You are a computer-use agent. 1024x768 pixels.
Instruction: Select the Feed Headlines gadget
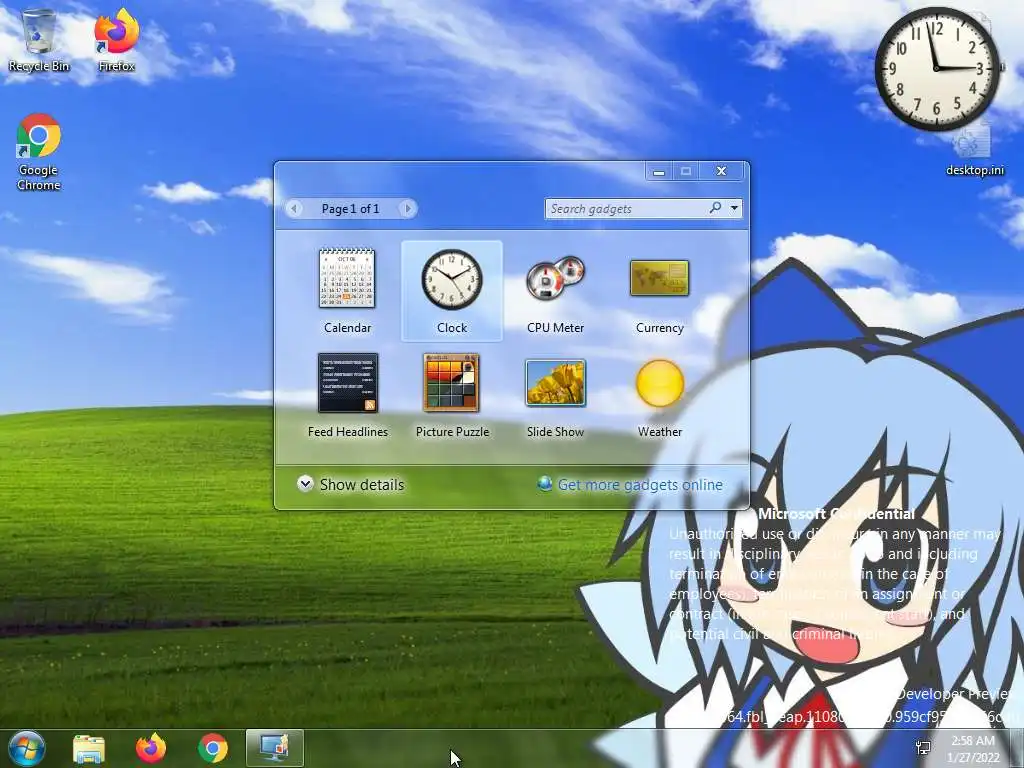(x=347, y=395)
